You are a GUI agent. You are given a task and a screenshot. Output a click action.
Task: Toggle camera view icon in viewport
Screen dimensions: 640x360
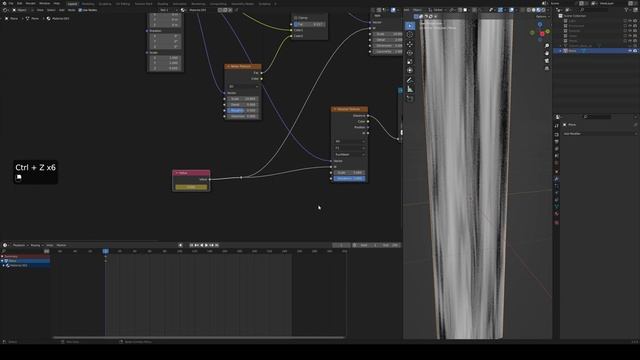(547, 61)
